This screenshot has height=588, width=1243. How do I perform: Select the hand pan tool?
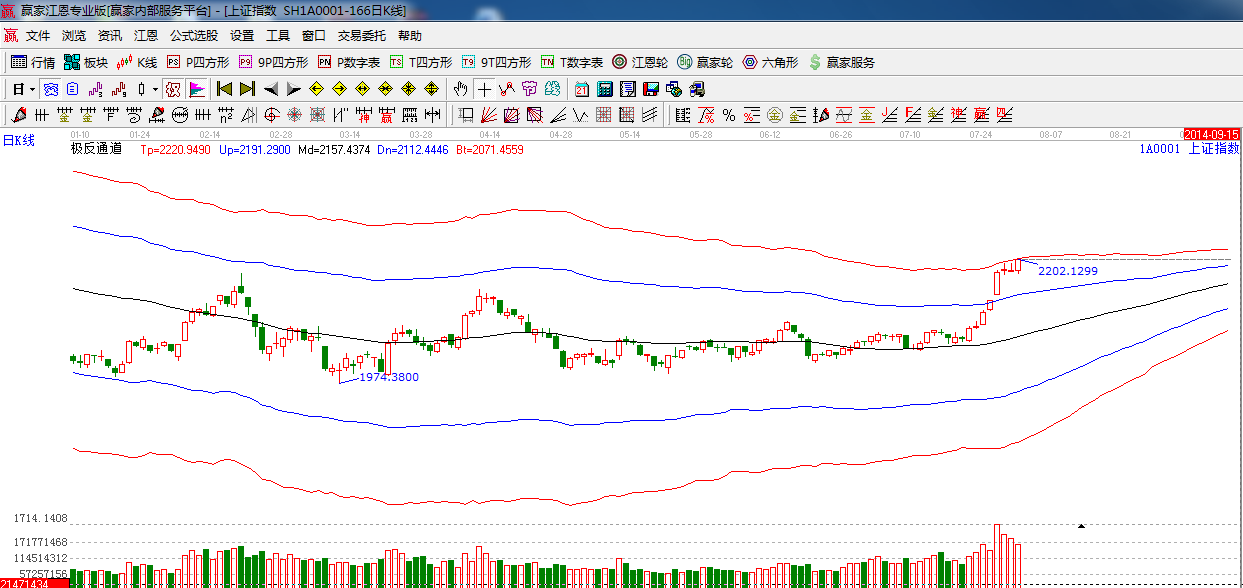(460, 89)
